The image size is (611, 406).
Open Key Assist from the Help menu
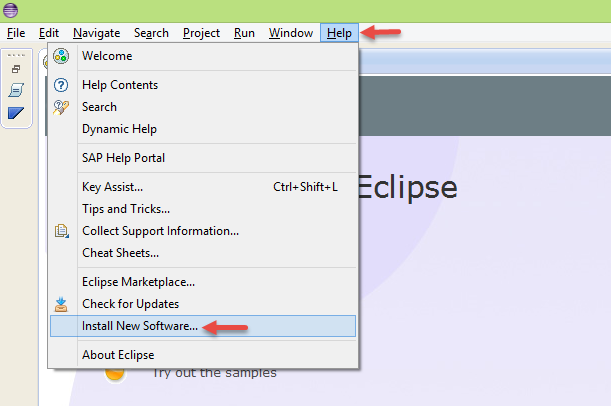[112, 187]
